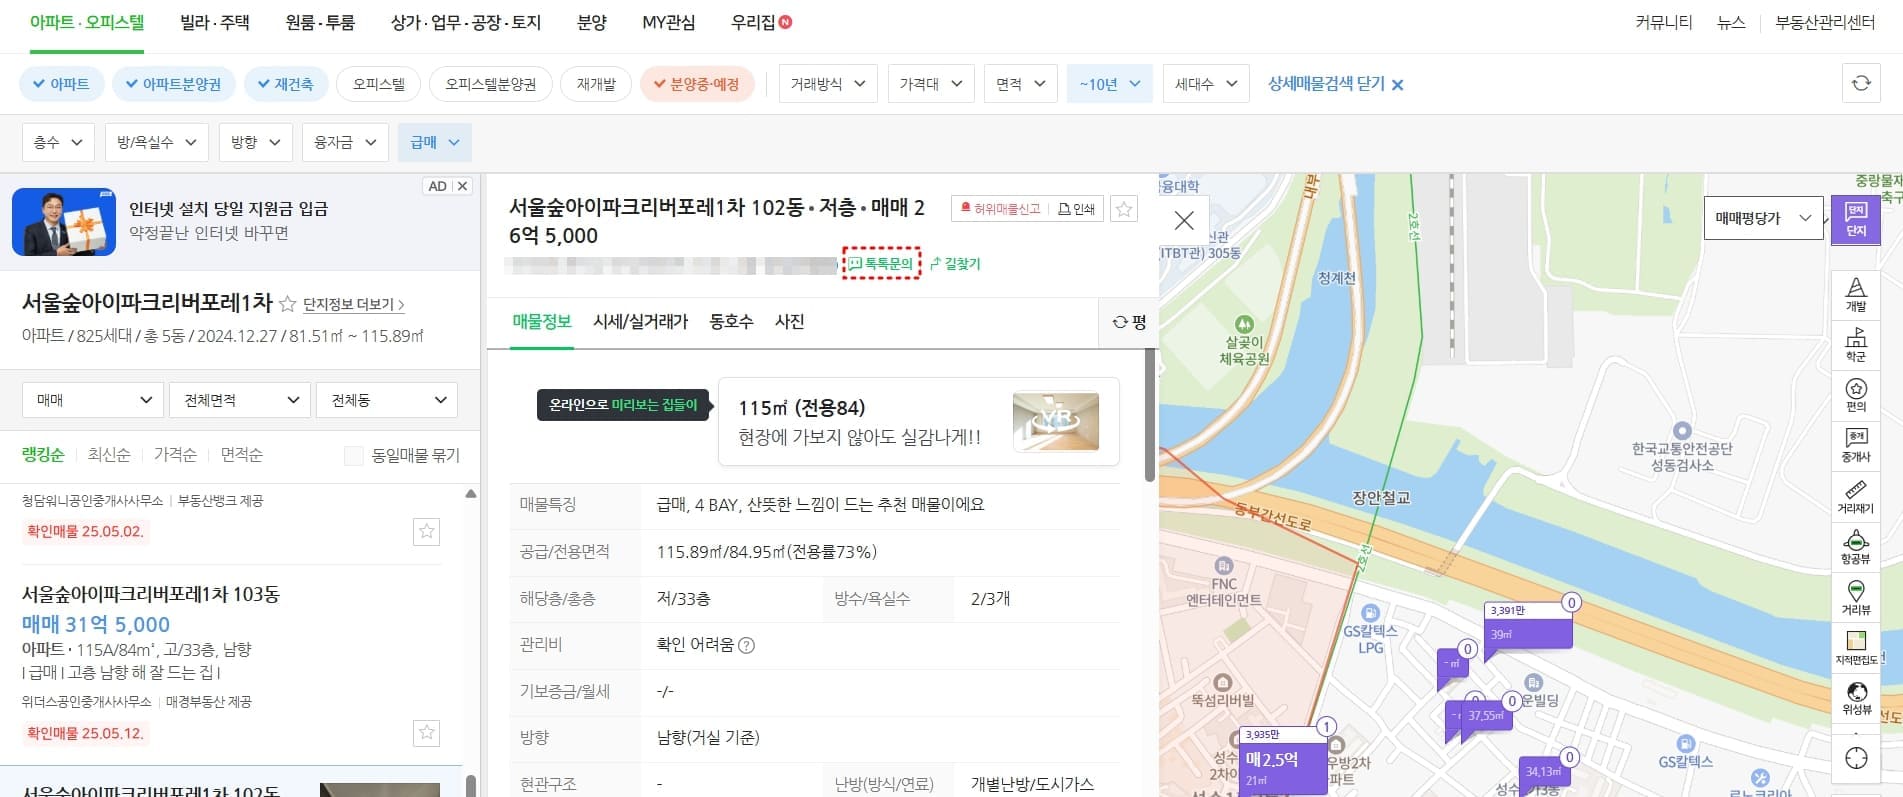The height and width of the screenshot is (797, 1903).
Task: Open the 115㎡ (전용84) online preview thumbnail
Action: [x=1055, y=421]
